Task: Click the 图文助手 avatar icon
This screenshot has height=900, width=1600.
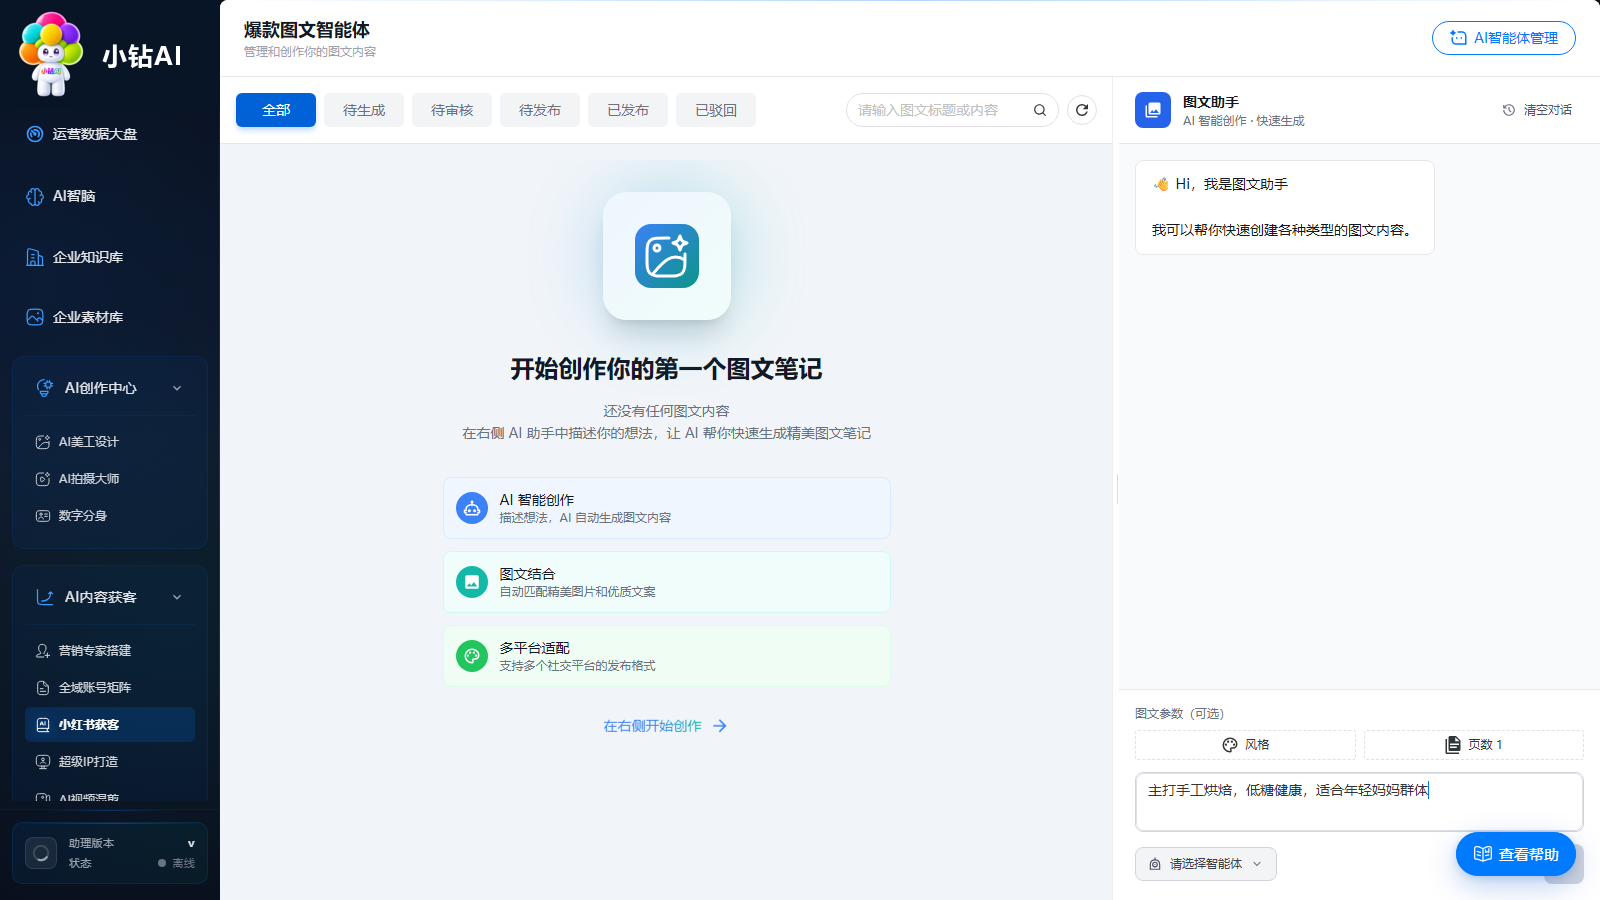Action: coord(1153,110)
